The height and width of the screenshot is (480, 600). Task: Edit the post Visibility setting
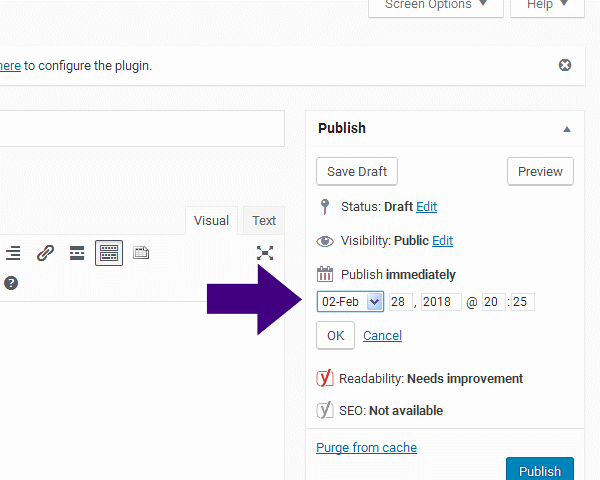(442, 241)
